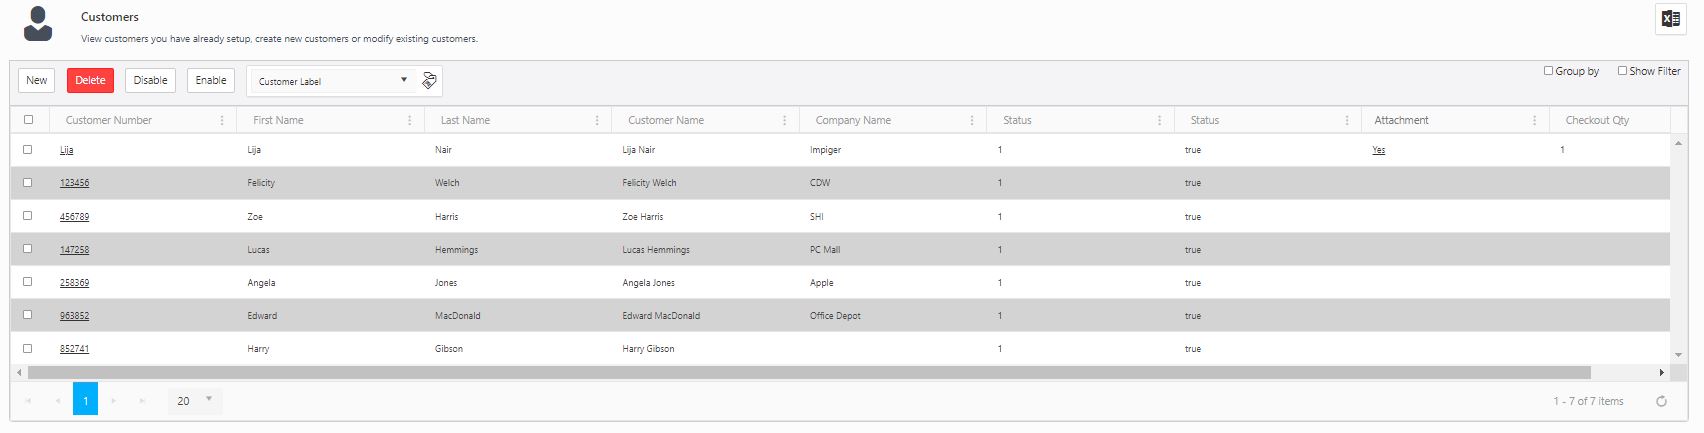Check the select-all header checkbox
Viewport: 1704px width, 433px height.
click(28, 120)
